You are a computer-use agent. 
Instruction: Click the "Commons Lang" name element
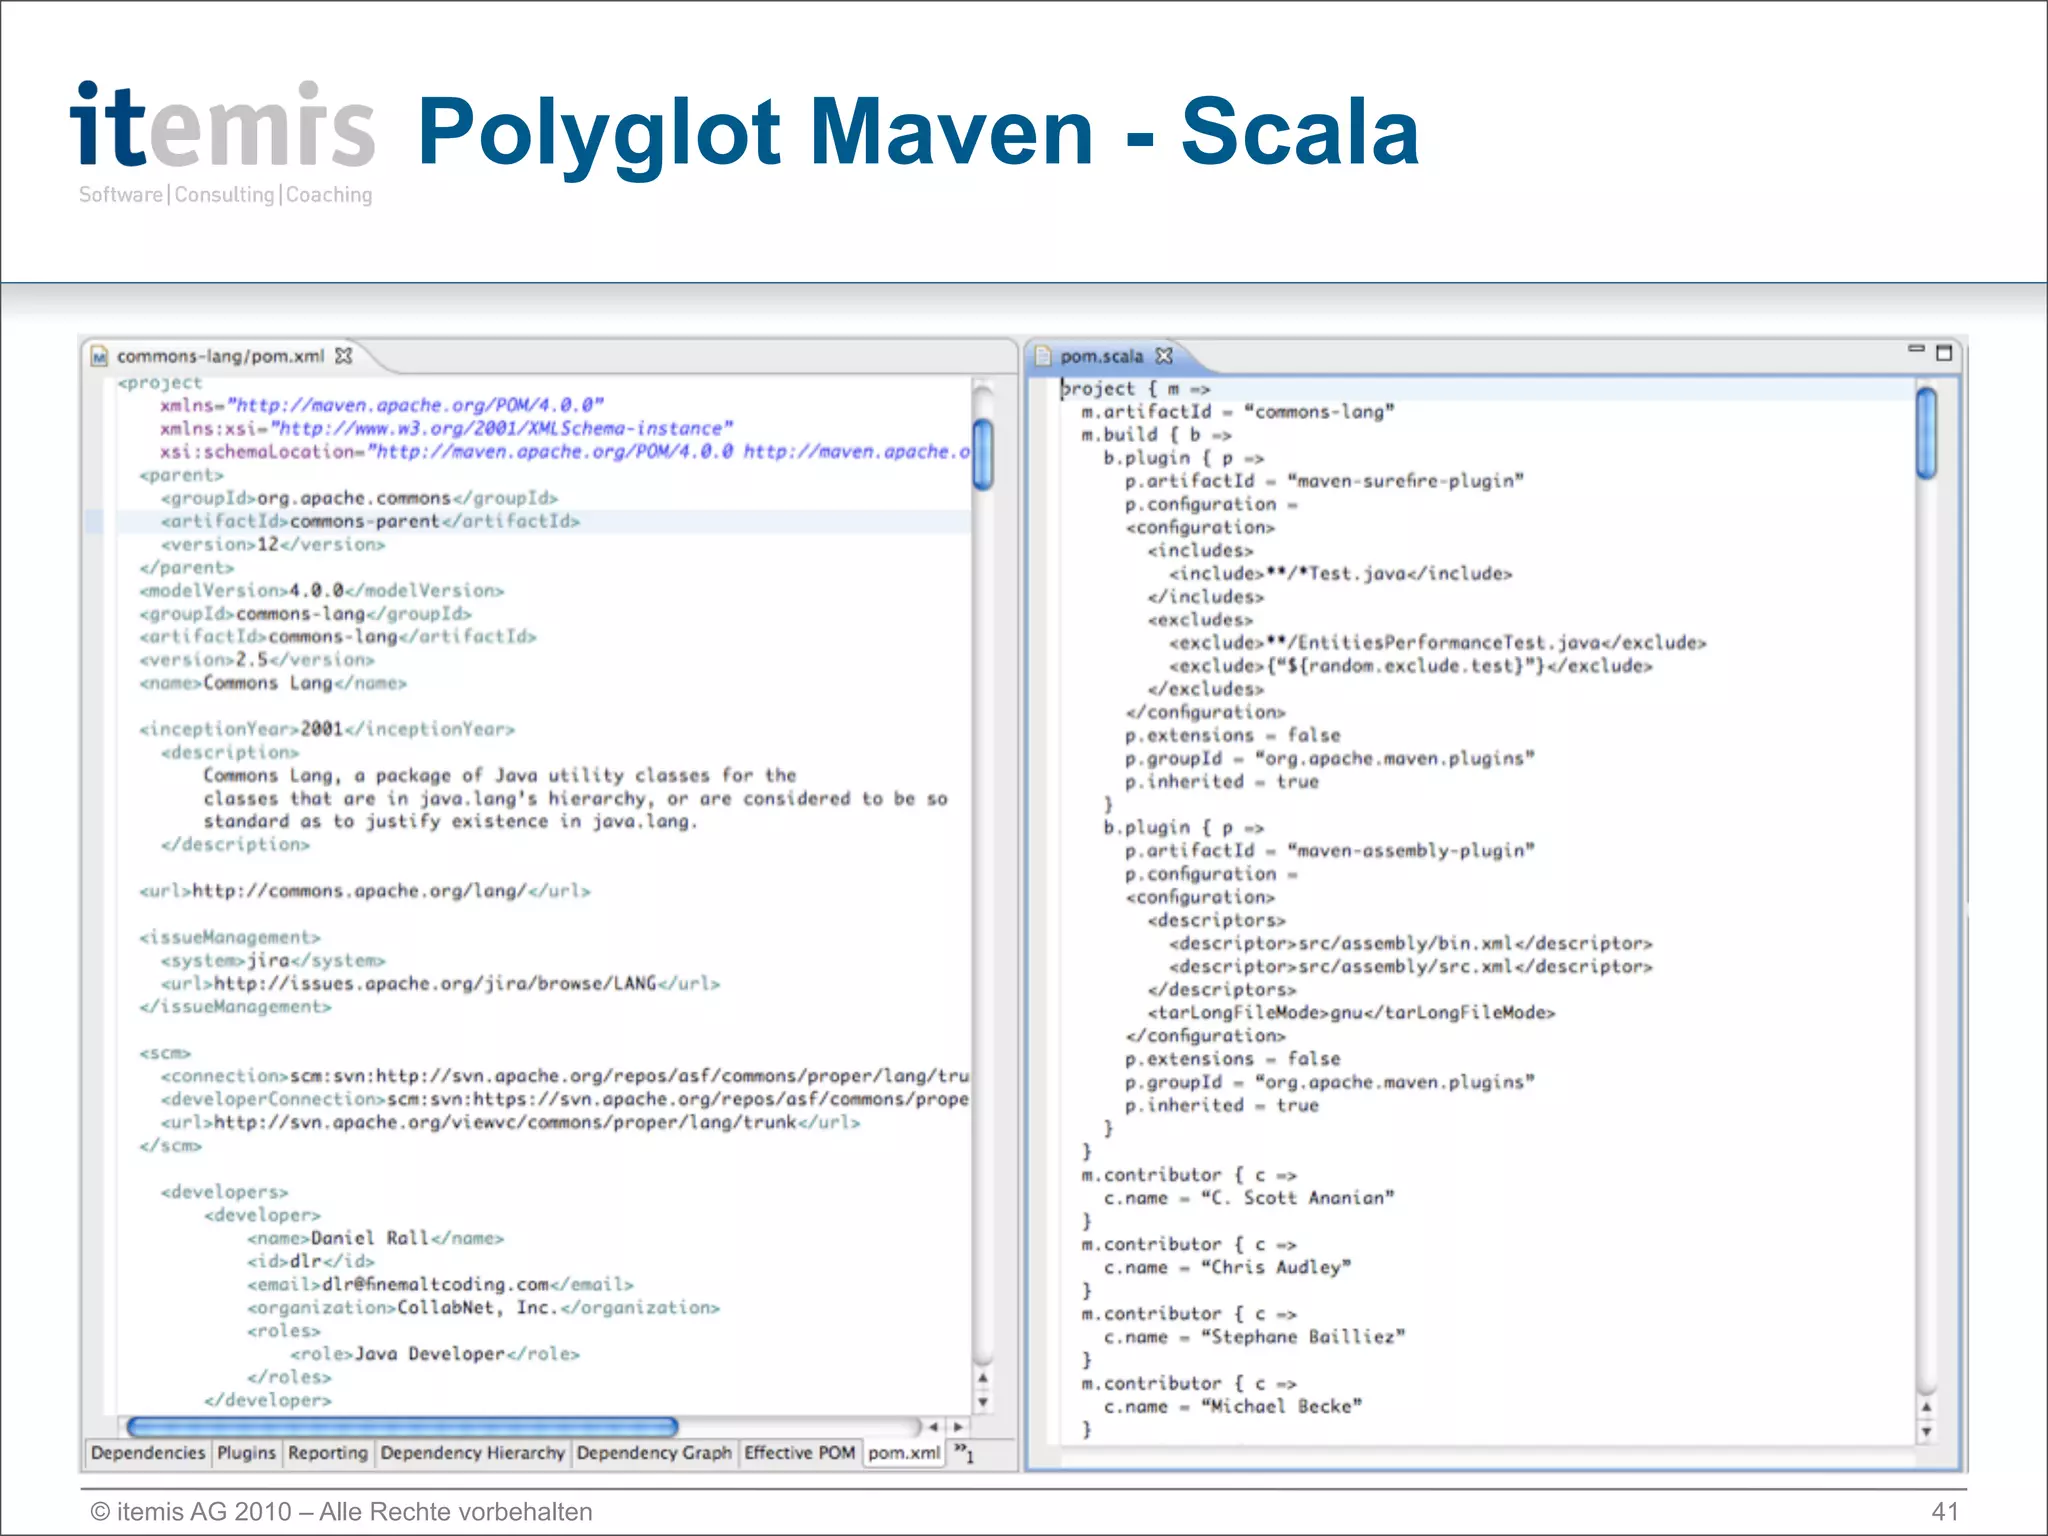pyautogui.click(x=273, y=683)
